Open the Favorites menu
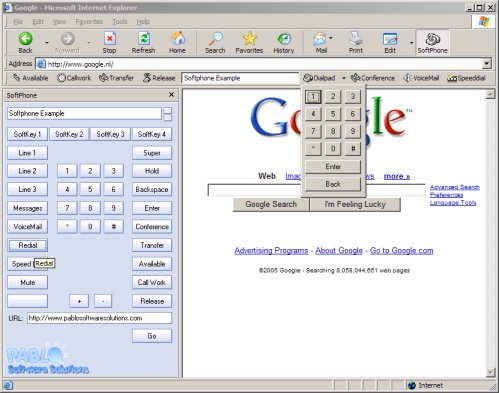The width and height of the screenshot is (499, 393). tap(89, 22)
